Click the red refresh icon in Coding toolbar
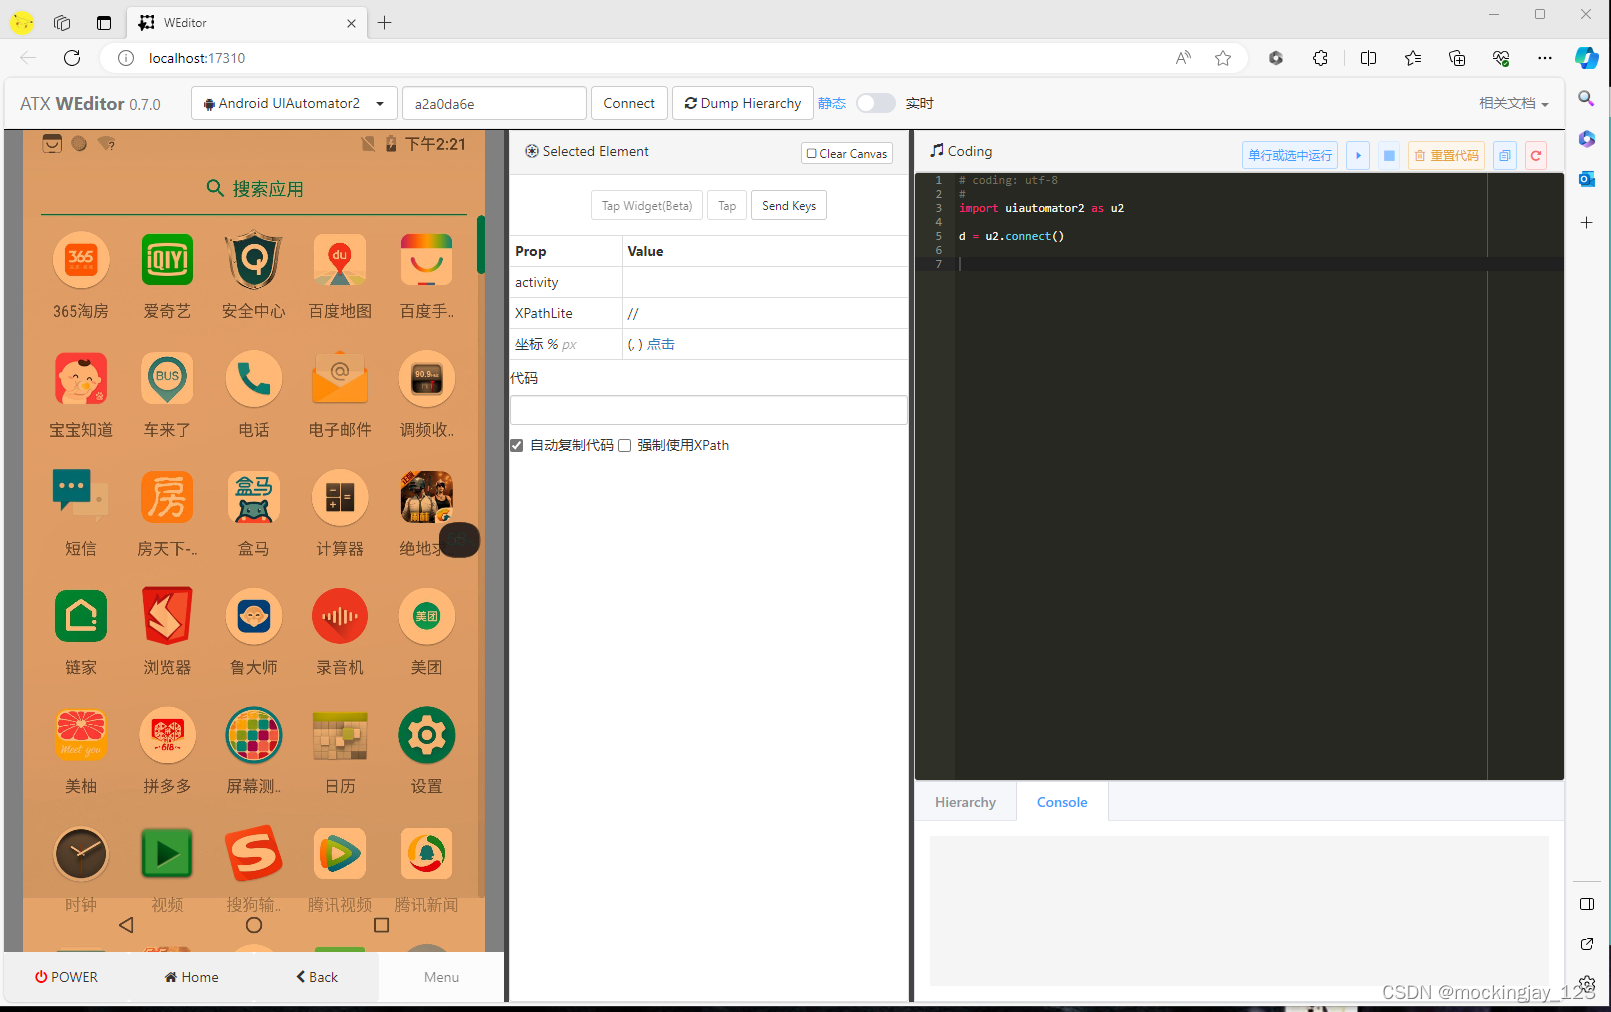This screenshot has height=1012, width=1611. click(1536, 155)
